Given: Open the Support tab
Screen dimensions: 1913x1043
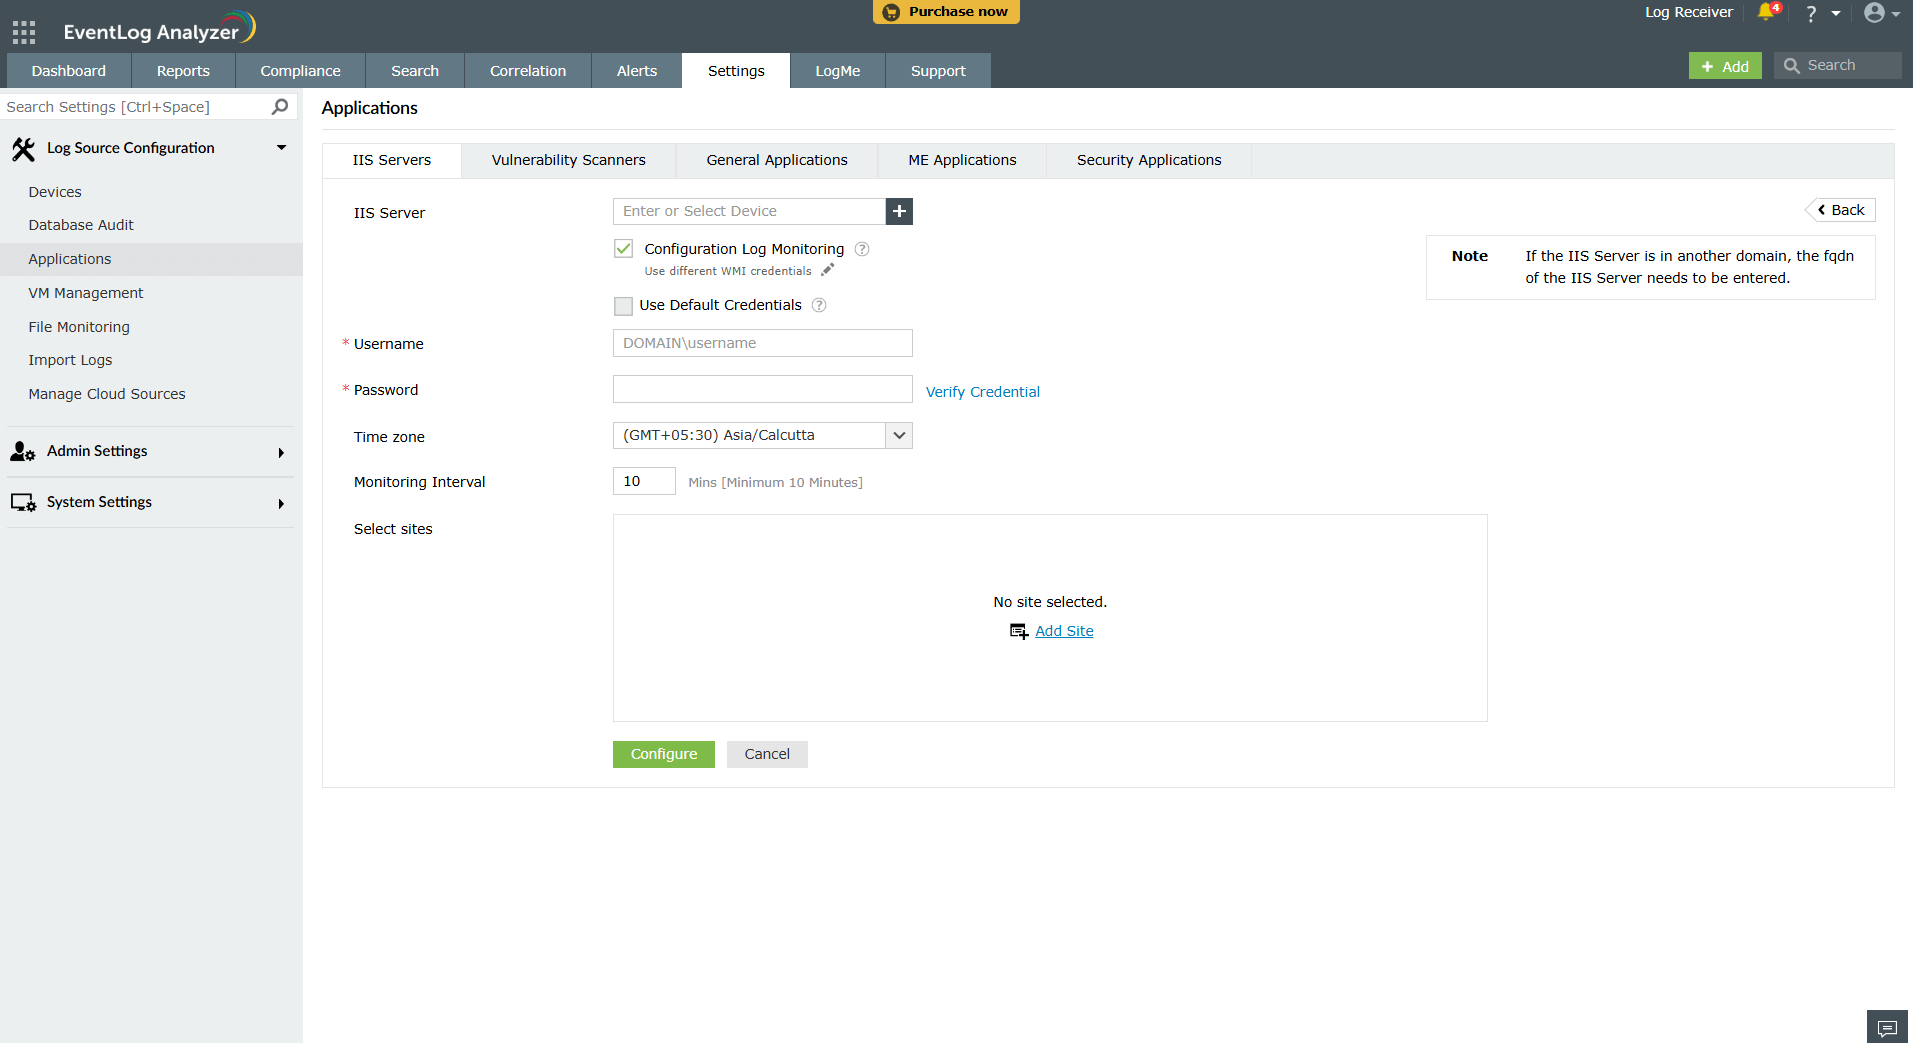Looking at the screenshot, I should (938, 71).
